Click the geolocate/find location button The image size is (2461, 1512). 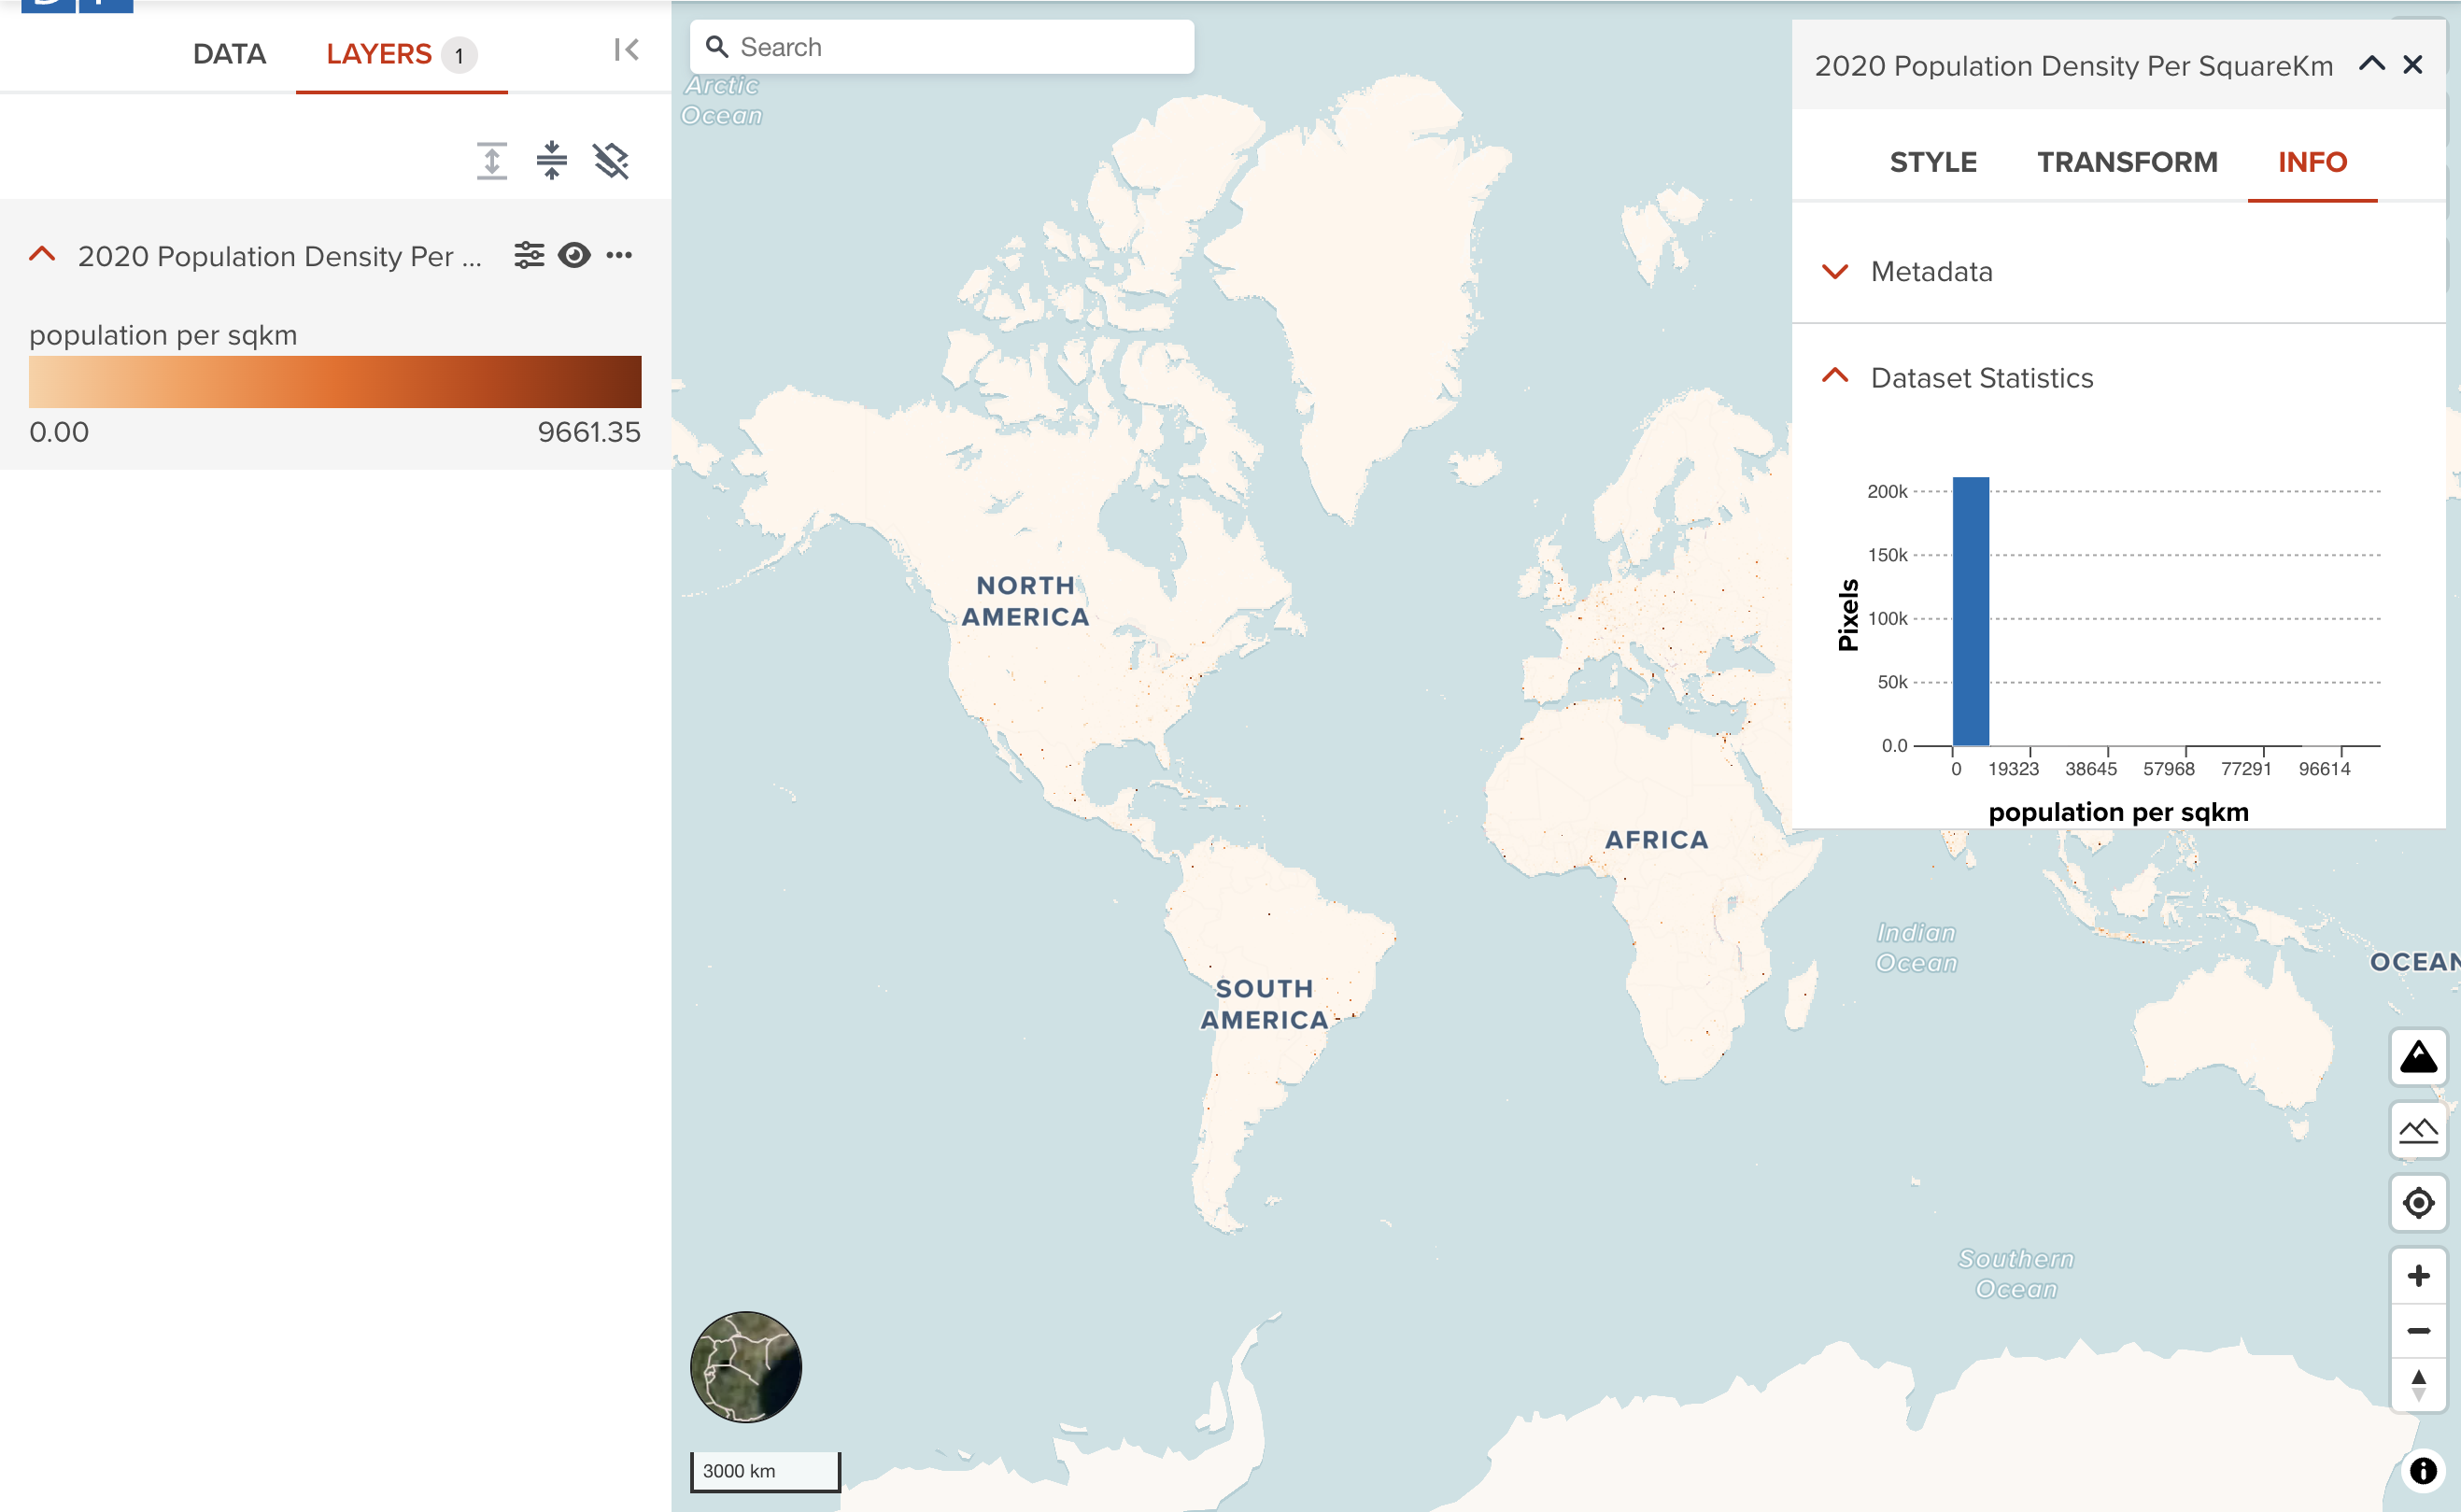click(x=2419, y=1203)
